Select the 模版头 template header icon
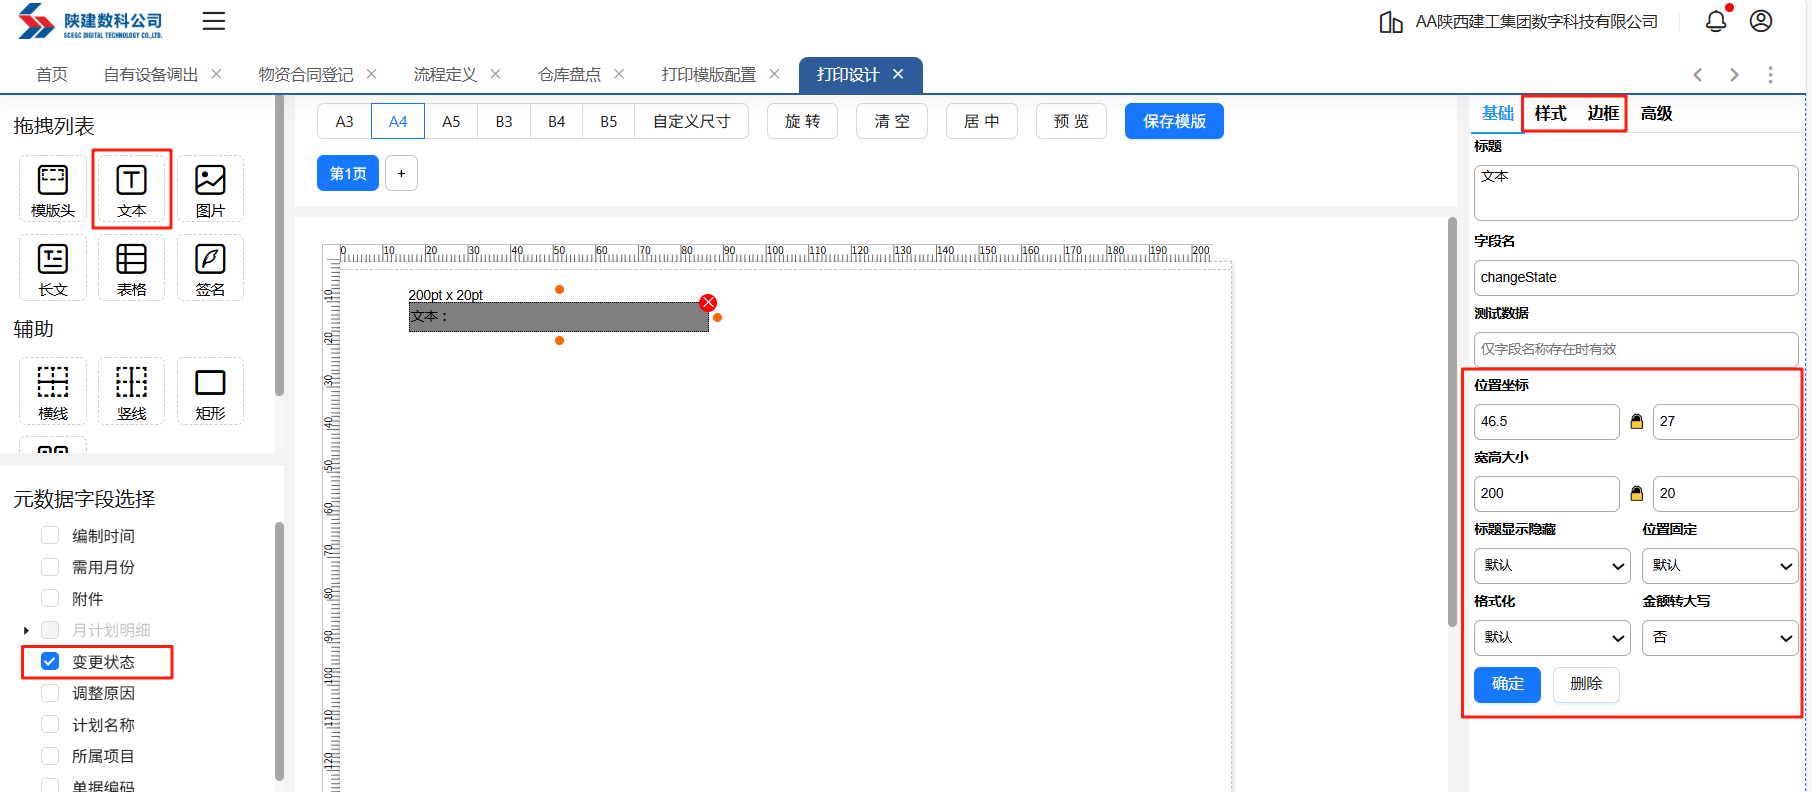This screenshot has width=1812, height=792. (53, 188)
